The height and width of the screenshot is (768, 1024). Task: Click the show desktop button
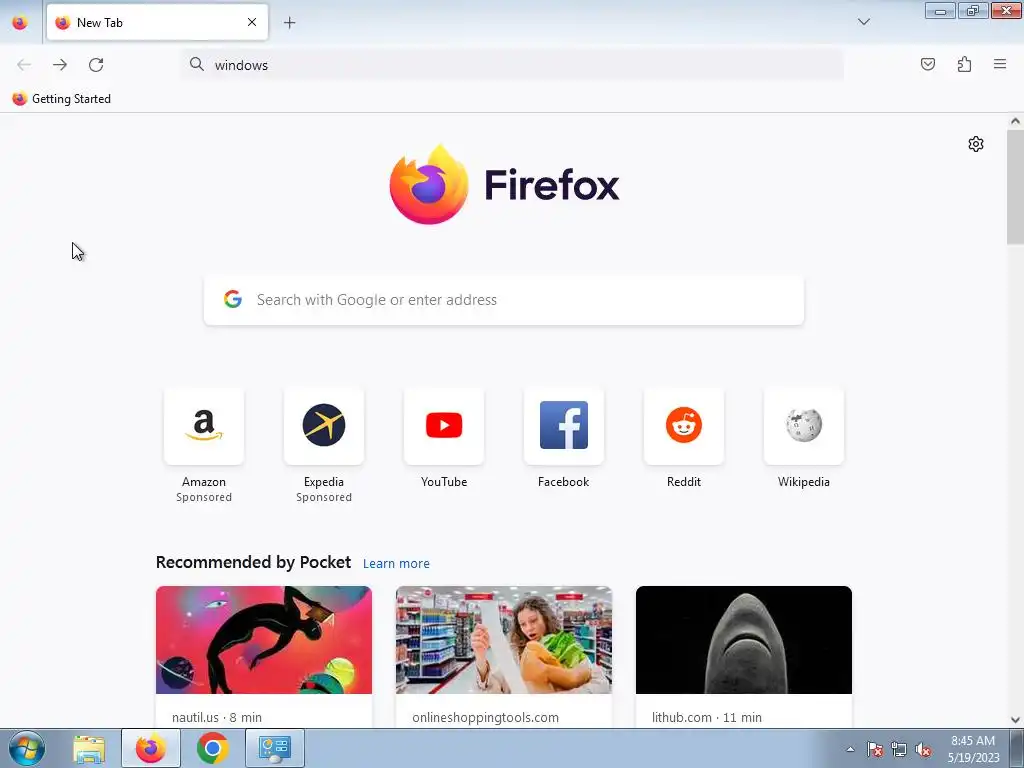tap(1017, 748)
